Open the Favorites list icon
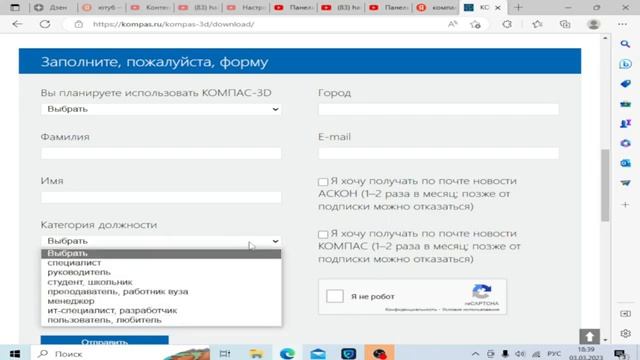The height and width of the screenshot is (360, 640). pos(537,24)
